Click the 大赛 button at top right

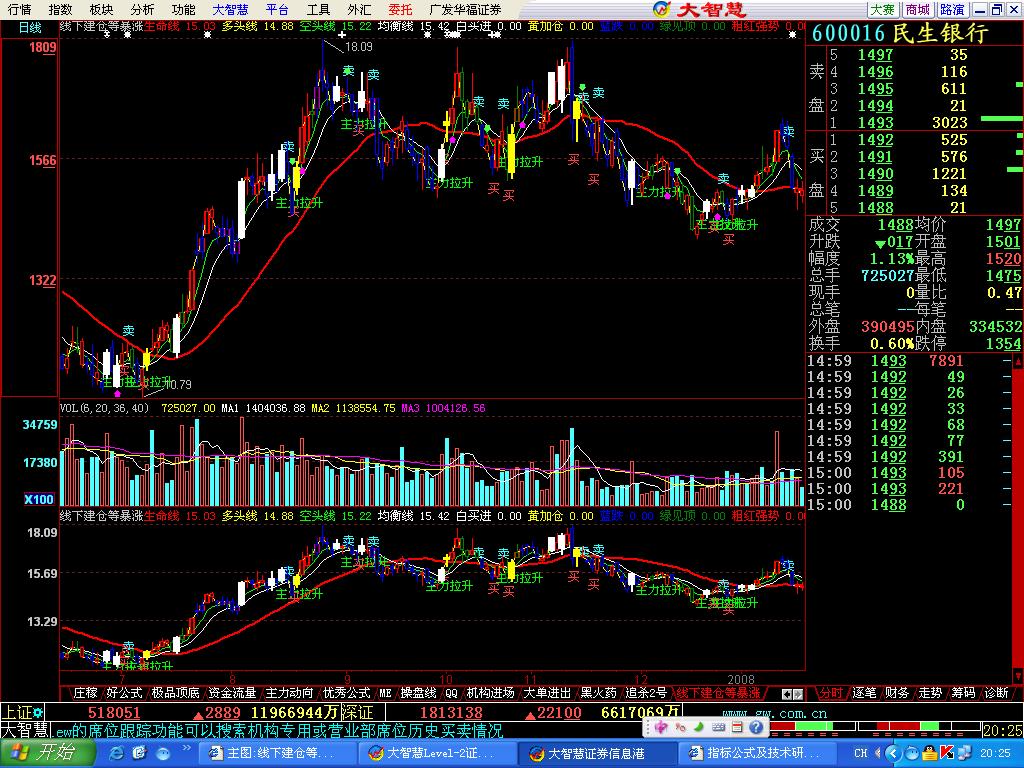click(x=882, y=9)
